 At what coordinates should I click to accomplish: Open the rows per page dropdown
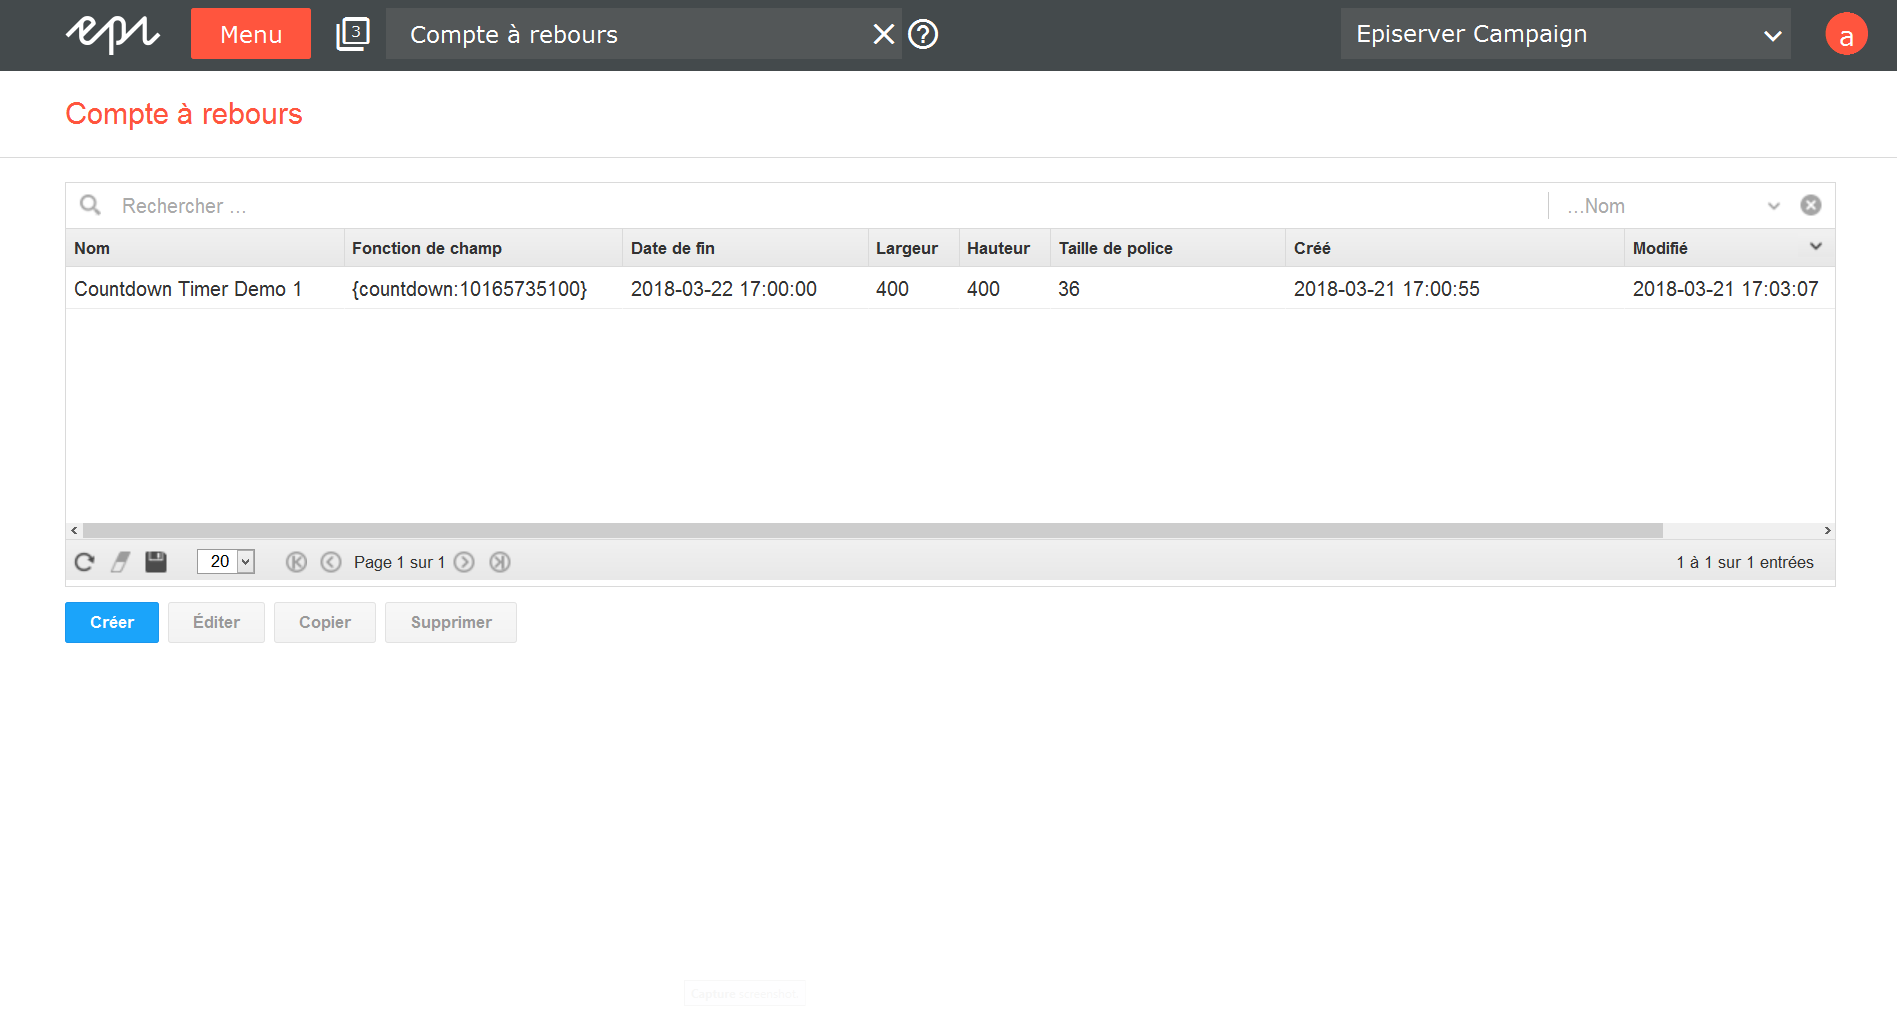[226, 561]
